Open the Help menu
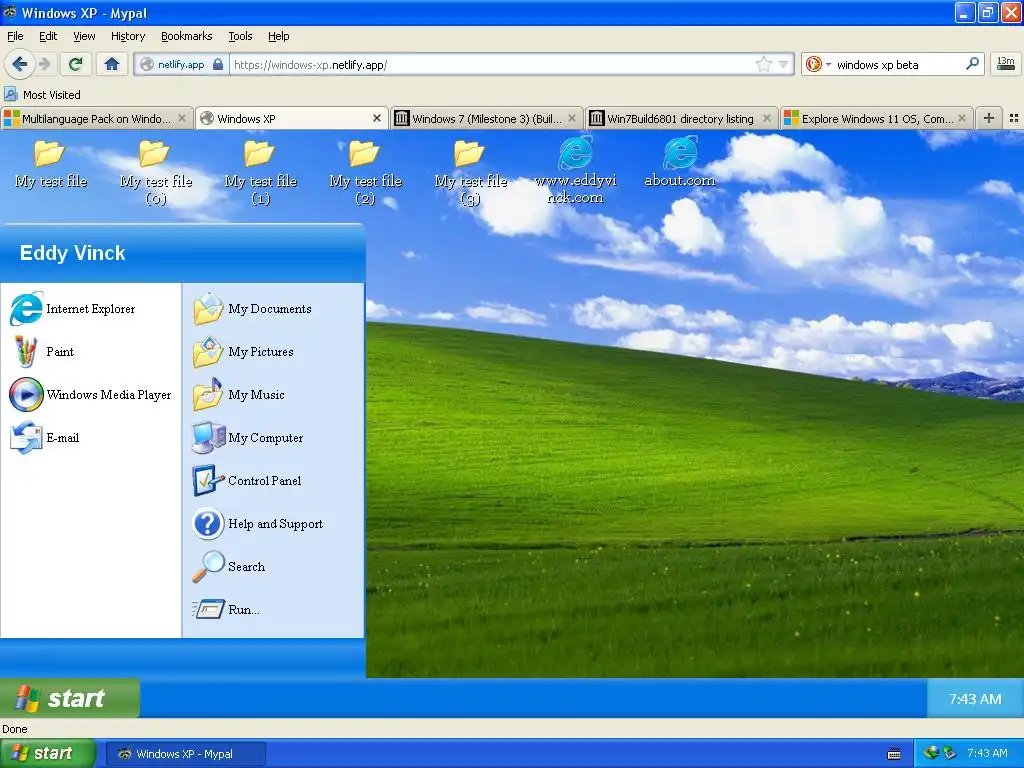The height and width of the screenshot is (768, 1024). (x=278, y=36)
